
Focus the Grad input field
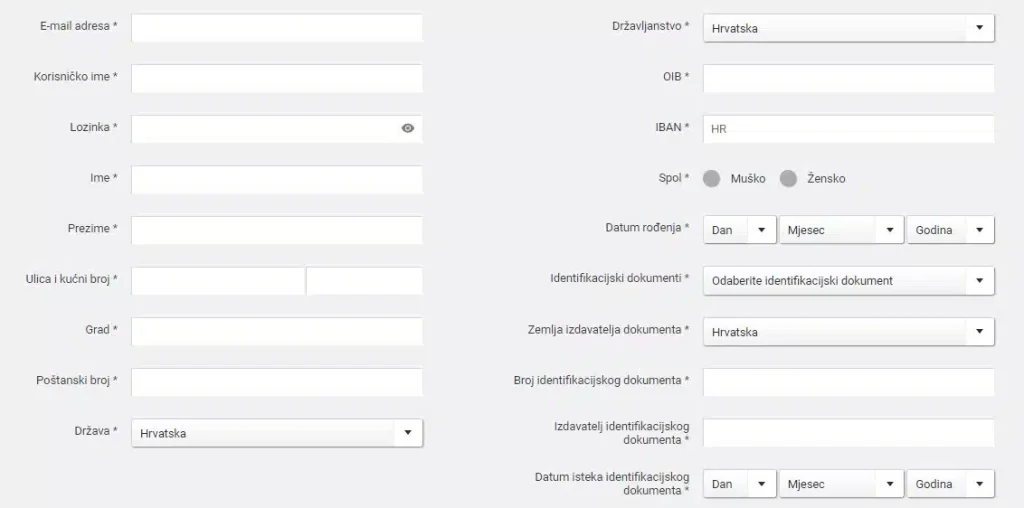[x=277, y=332]
